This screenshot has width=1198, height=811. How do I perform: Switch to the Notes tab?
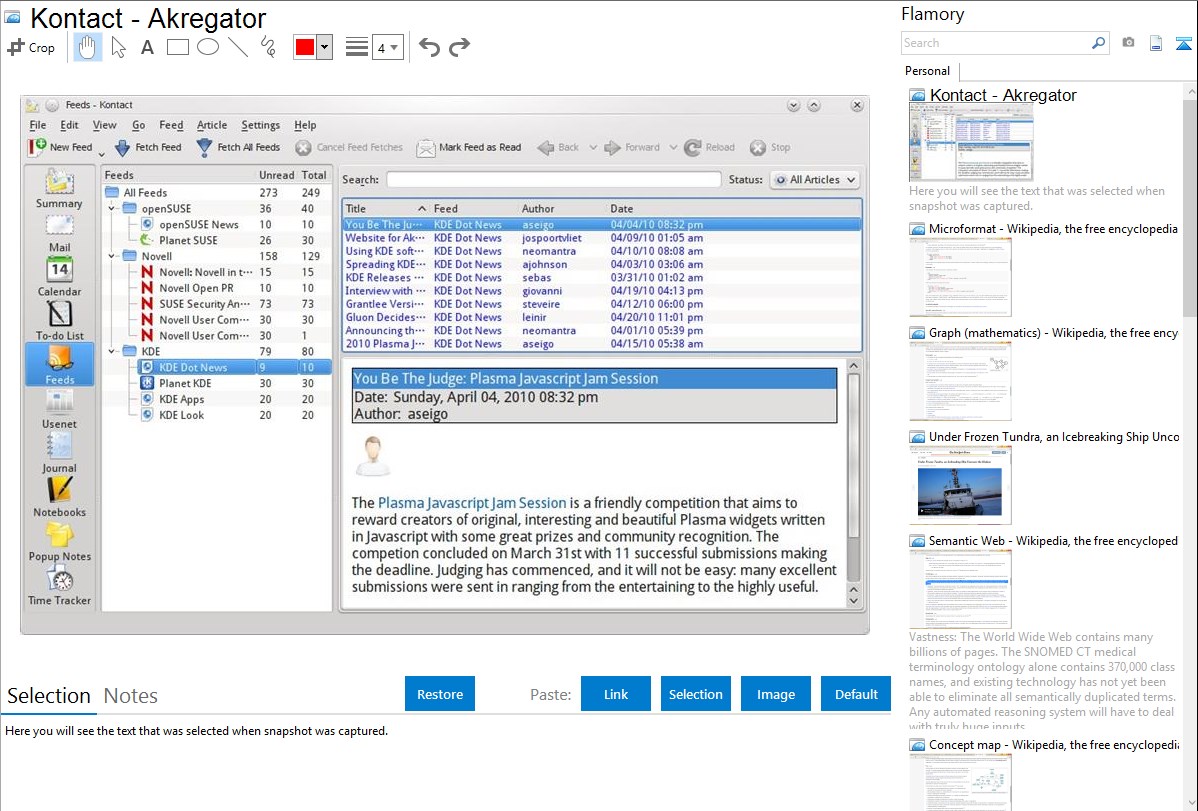tap(131, 696)
